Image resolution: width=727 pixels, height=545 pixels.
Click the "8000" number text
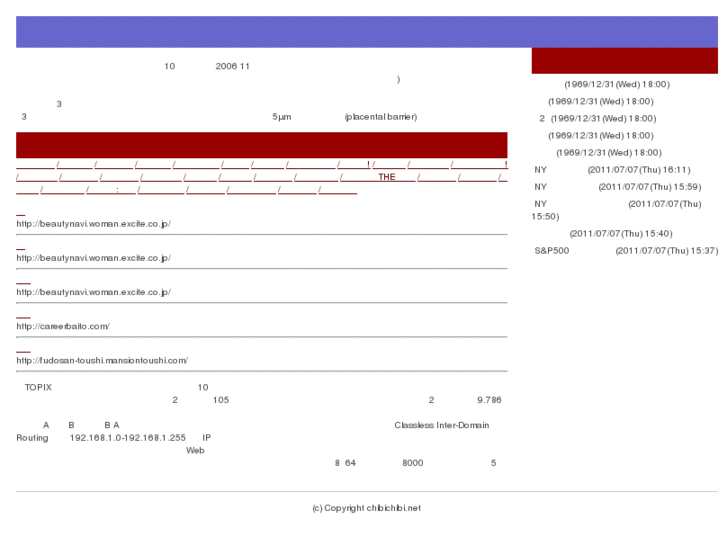tap(413, 463)
